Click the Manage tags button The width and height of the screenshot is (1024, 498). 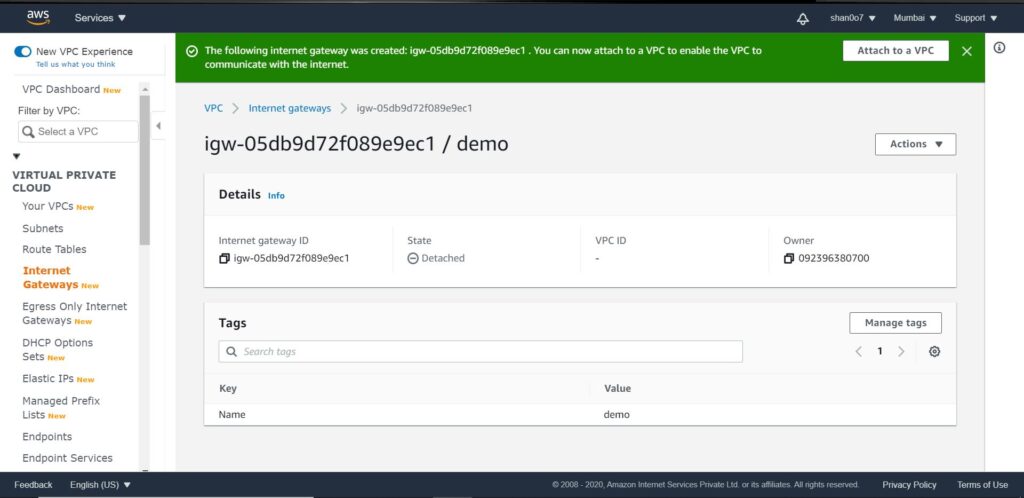(895, 322)
